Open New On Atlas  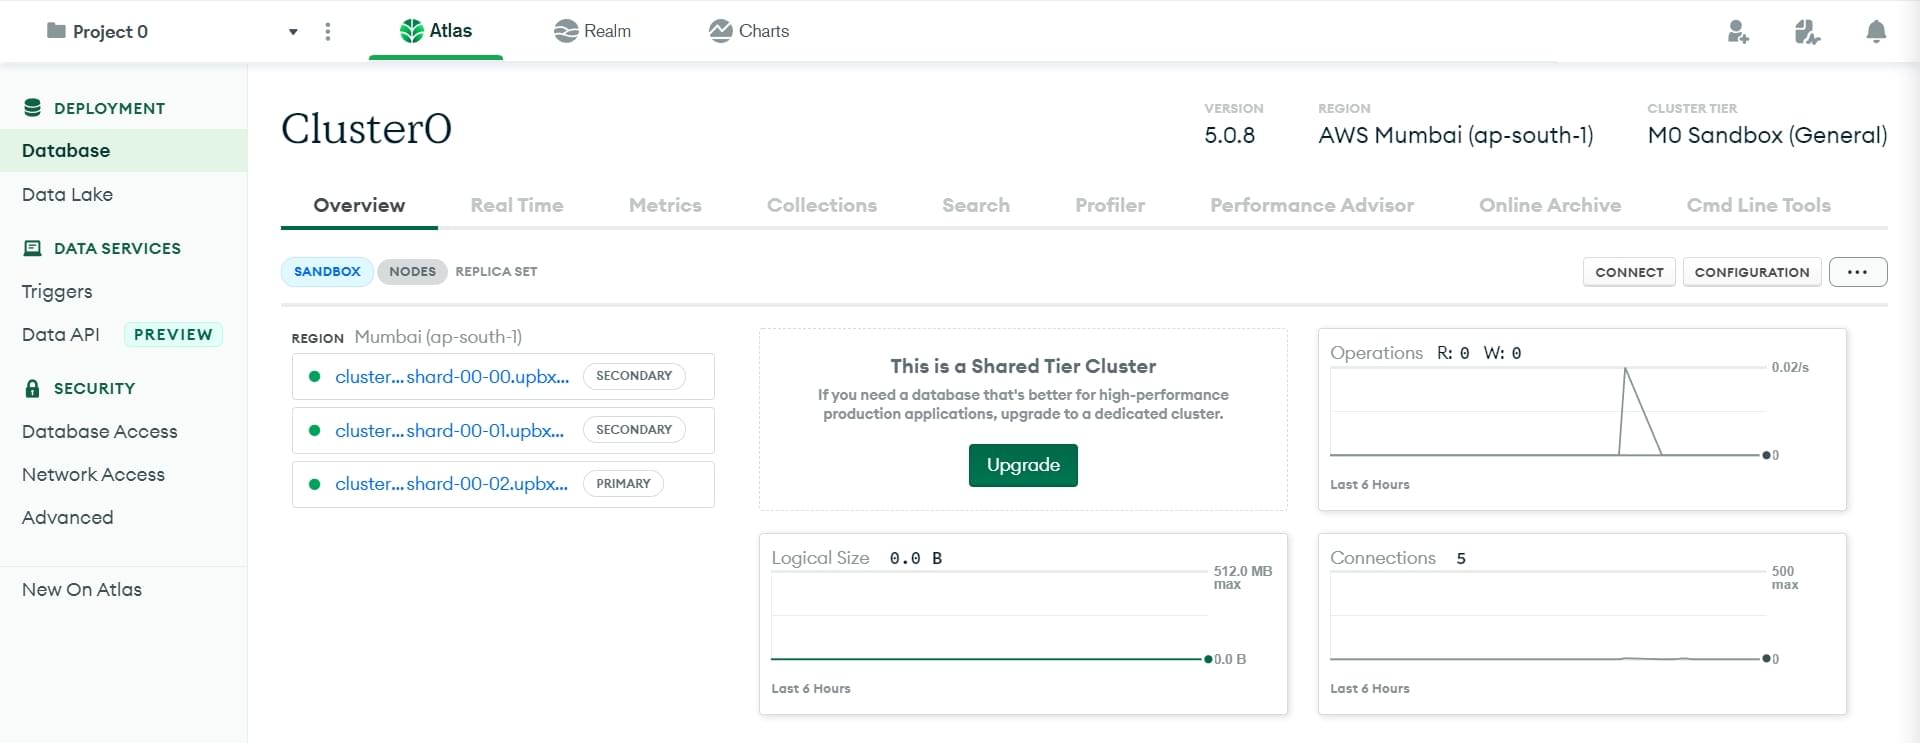pyautogui.click(x=82, y=589)
